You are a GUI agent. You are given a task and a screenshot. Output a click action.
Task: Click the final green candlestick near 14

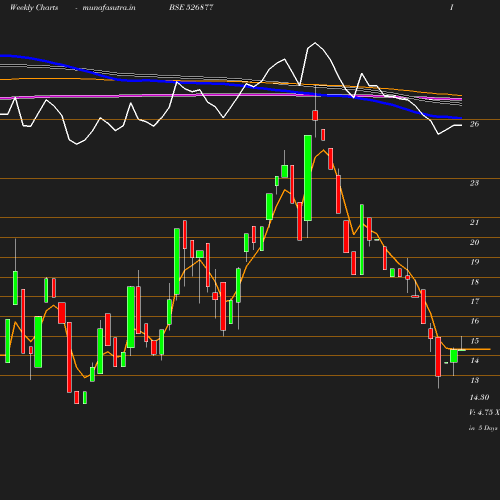click(454, 356)
